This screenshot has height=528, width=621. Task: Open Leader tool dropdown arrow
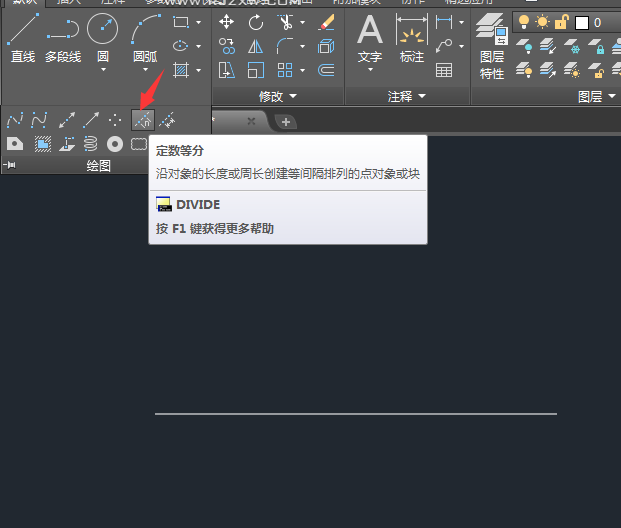tap(461, 46)
